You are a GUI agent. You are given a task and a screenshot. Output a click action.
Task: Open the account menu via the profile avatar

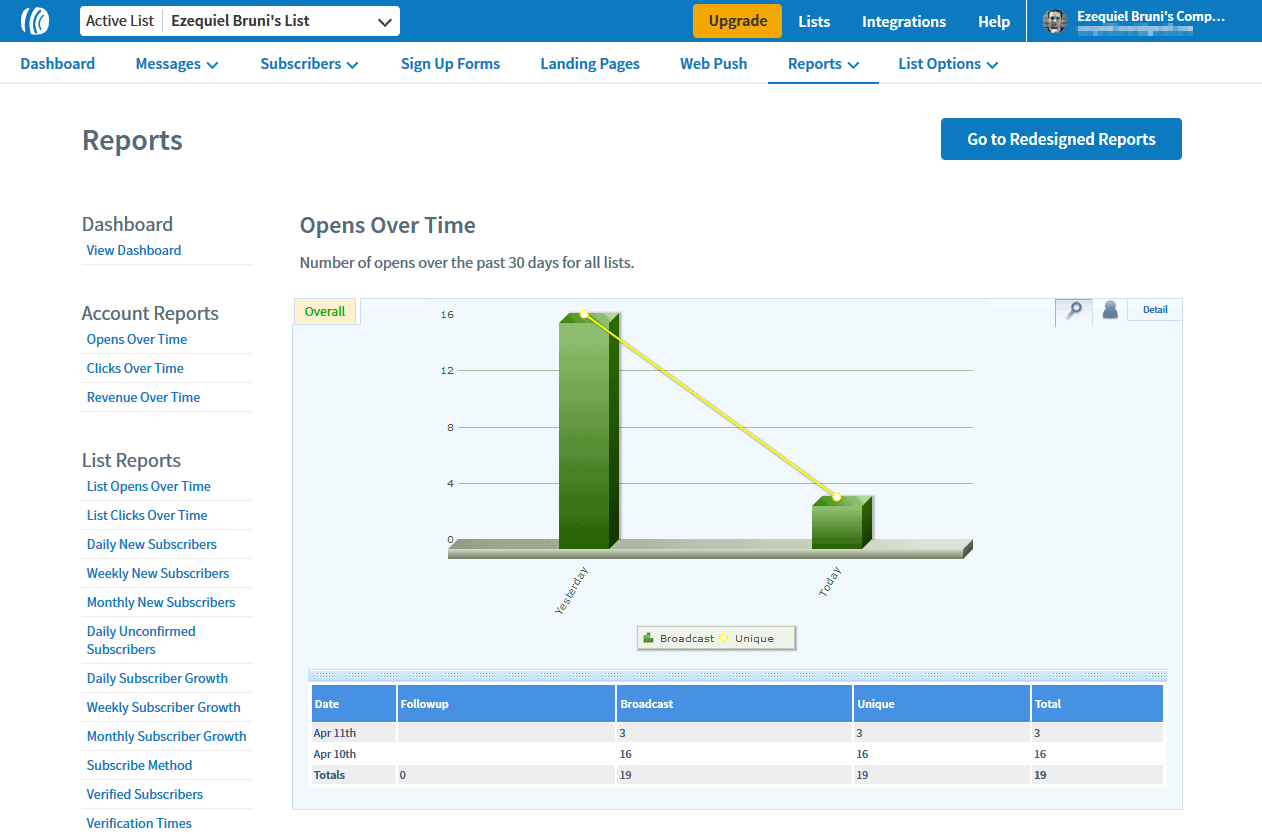(1054, 20)
